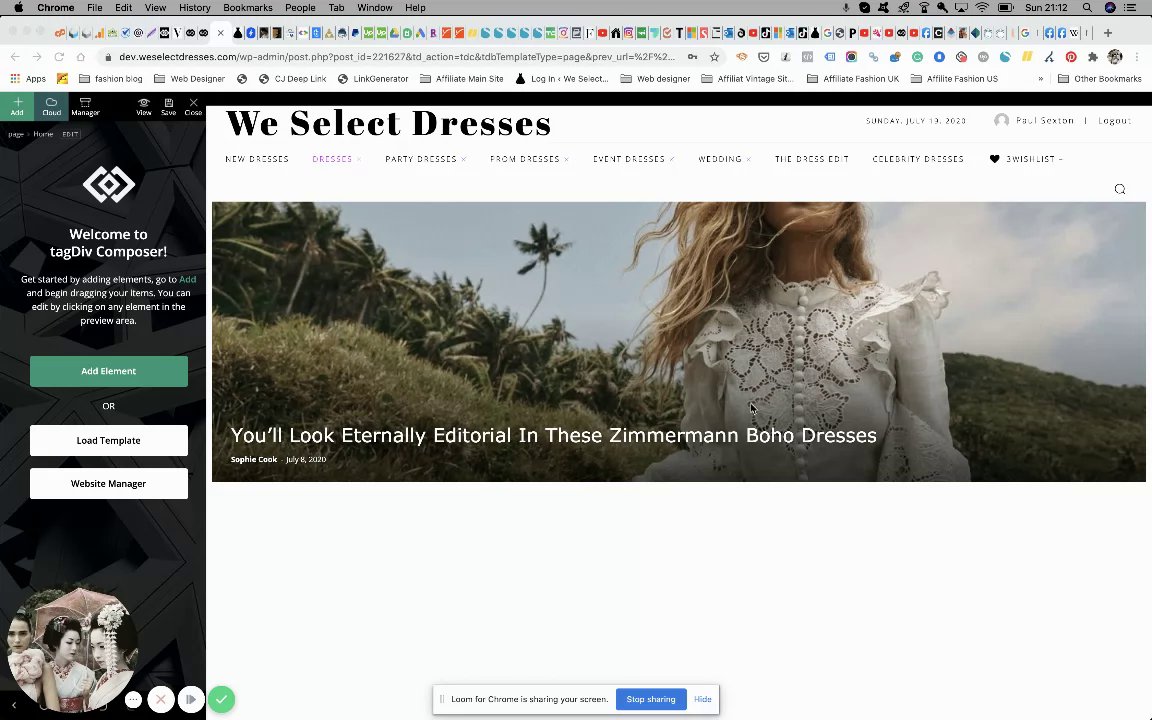
Task: Hide the Loom screen sharing notice
Action: (x=702, y=699)
